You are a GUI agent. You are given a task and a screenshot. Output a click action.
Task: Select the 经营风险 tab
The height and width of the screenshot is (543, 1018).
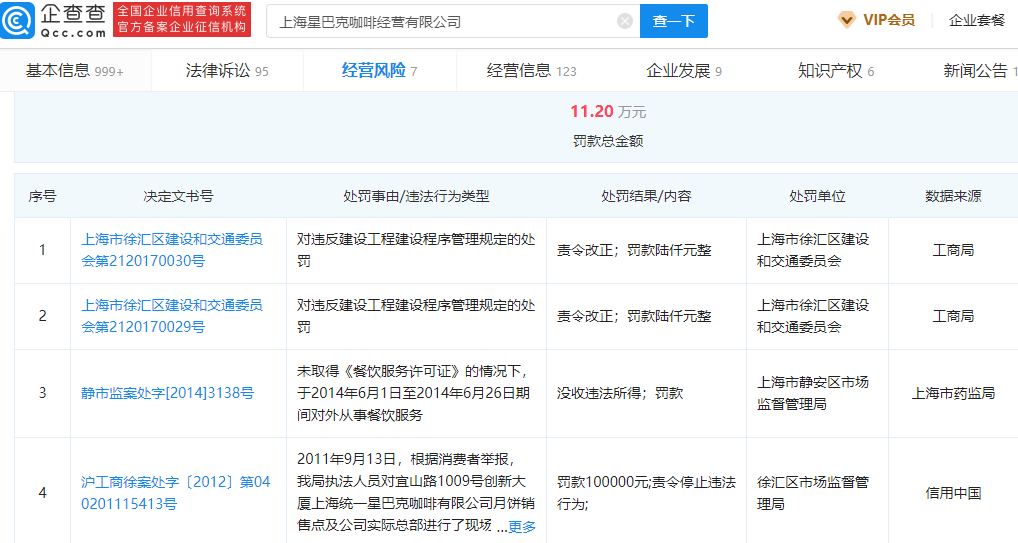[379, 71]
